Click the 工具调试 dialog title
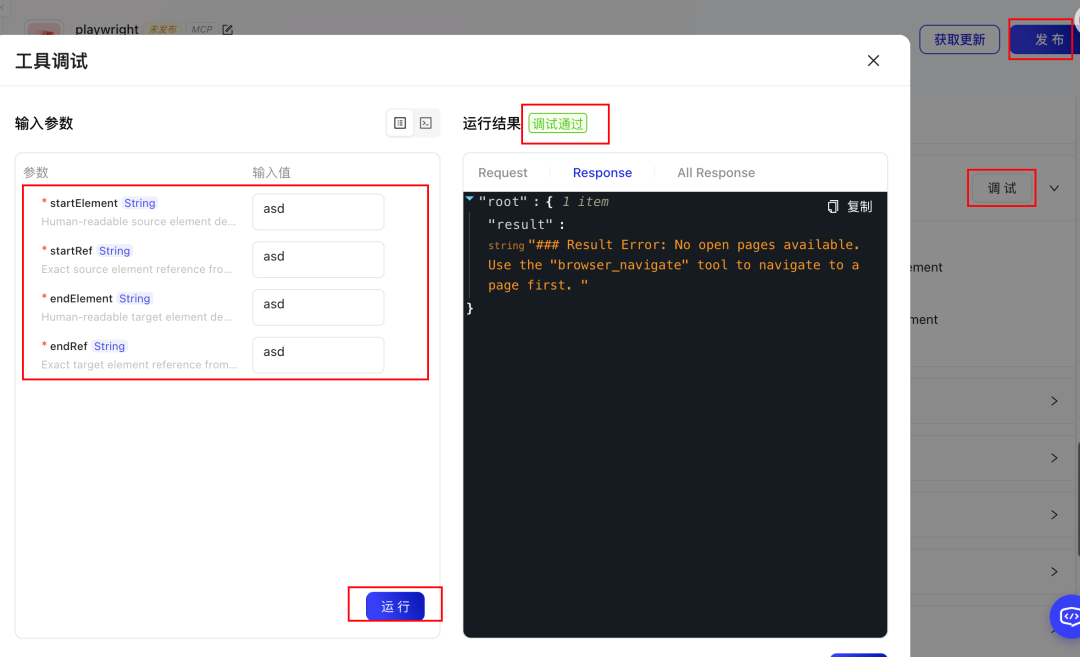The width and height of the screenshot is (1080, 657). pos(52,61)
